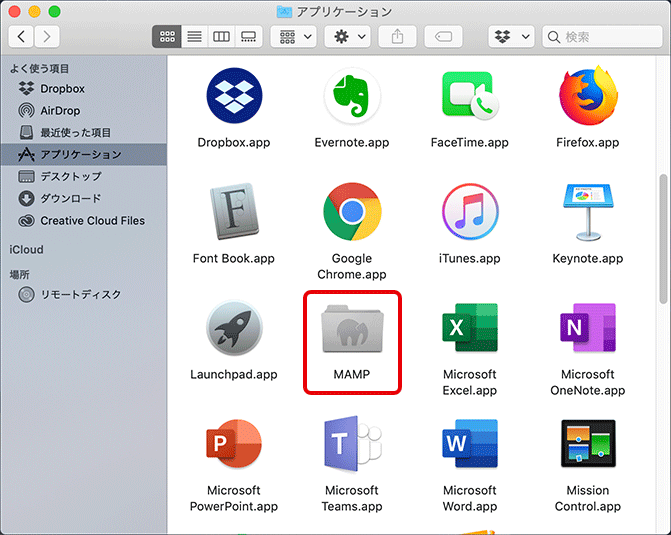The height and width of the screenshot is (535, 671).
Task: Click the Launchpad.app file name label
Action: click(x=234, y=374)
